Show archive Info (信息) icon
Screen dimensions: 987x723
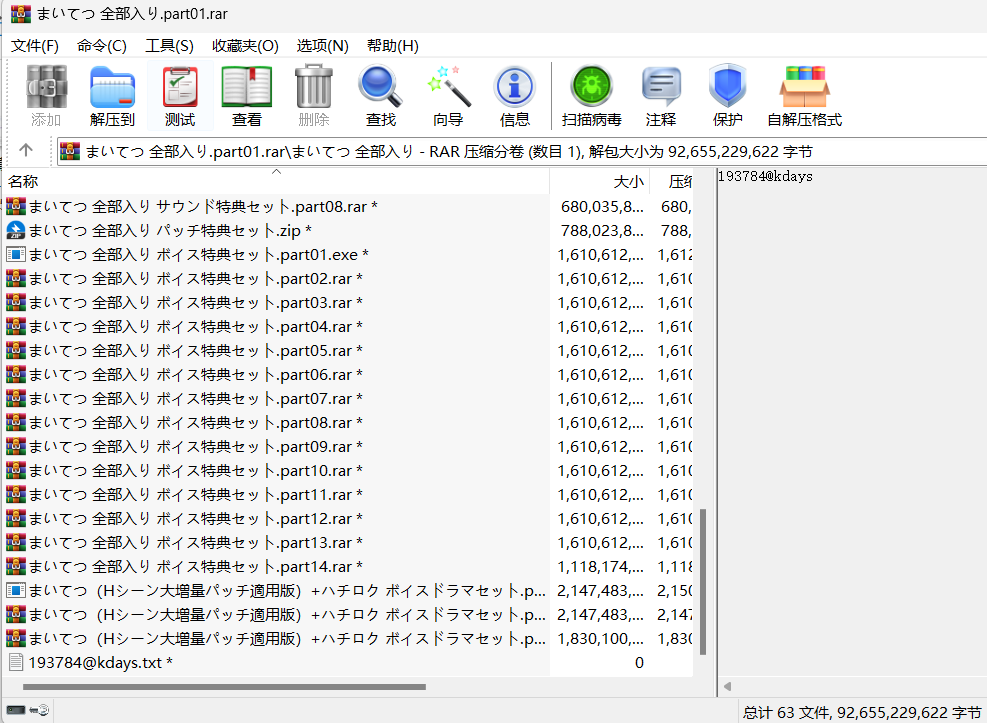coord(515,97)
